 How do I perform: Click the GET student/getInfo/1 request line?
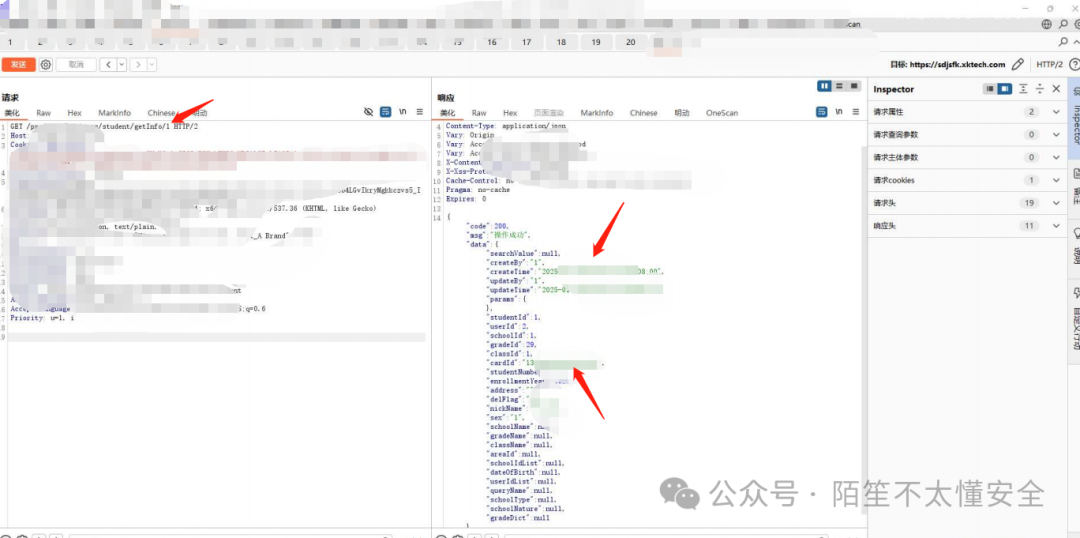[x=105, y=127]
